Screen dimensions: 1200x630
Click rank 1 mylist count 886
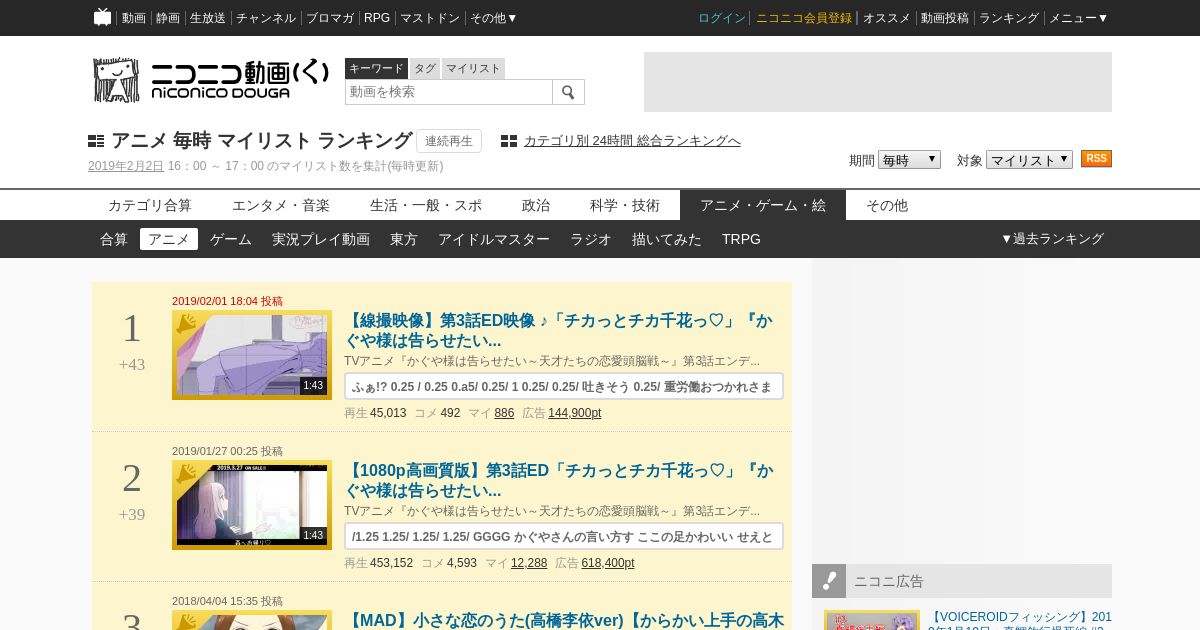coord(504,413)
